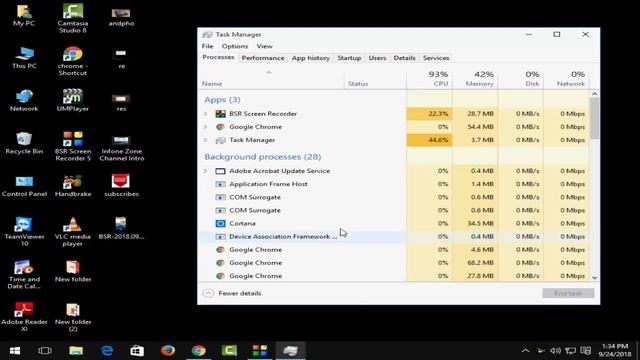Open Firefox from the taskbar
Viewport: 640px width, 360px height.
(168, 351)
